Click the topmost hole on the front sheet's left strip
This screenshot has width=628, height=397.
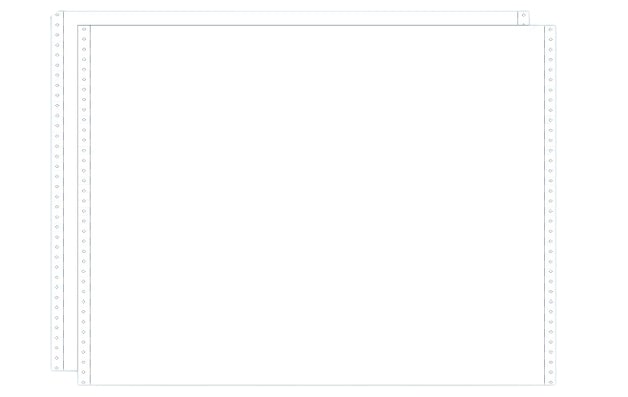[x=84, y=29]
